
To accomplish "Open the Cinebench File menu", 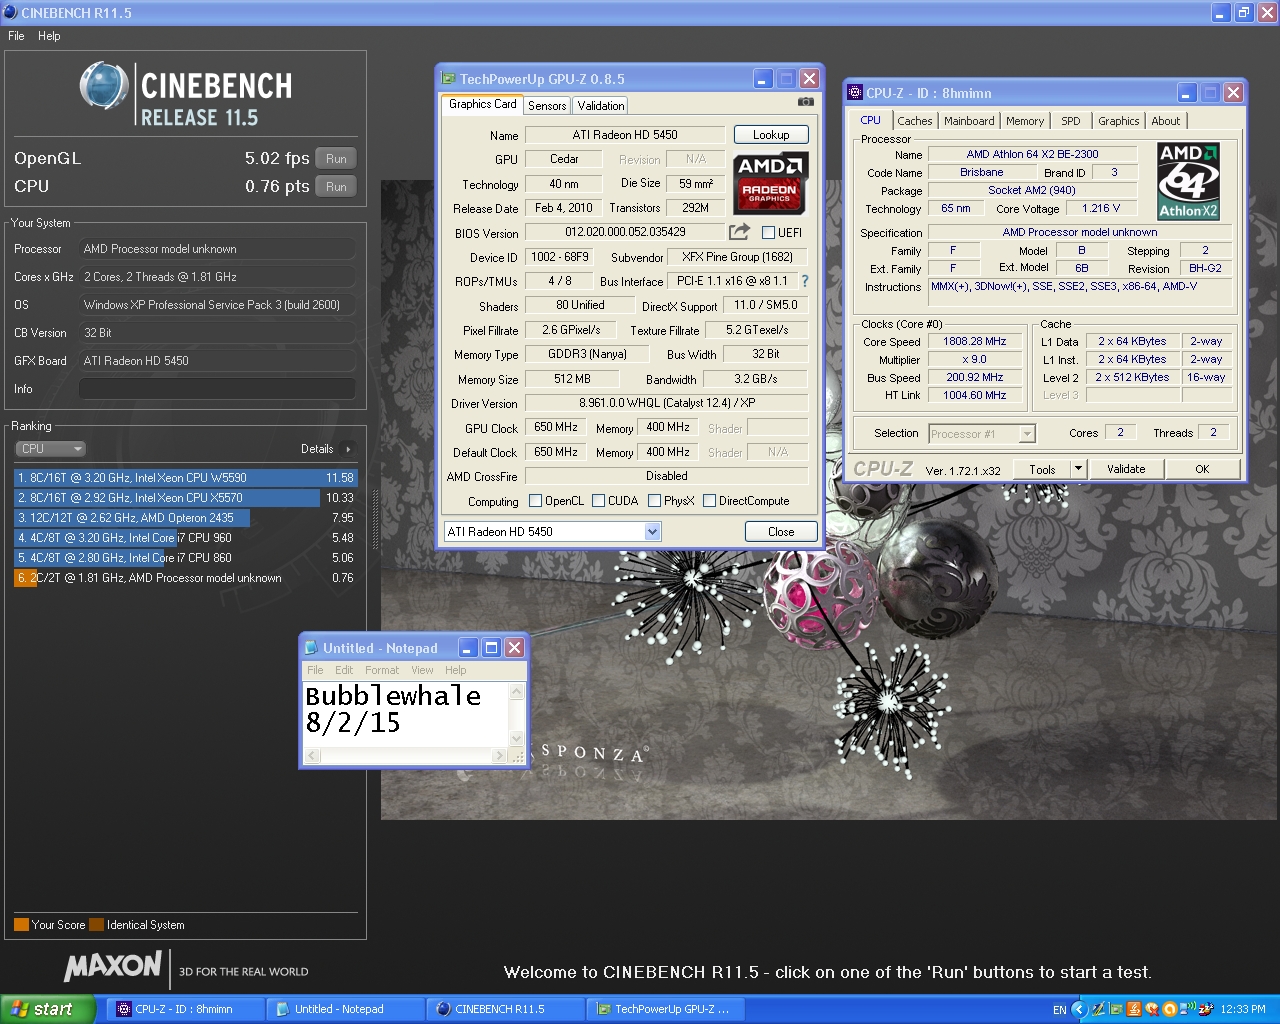I will (16, 36).
